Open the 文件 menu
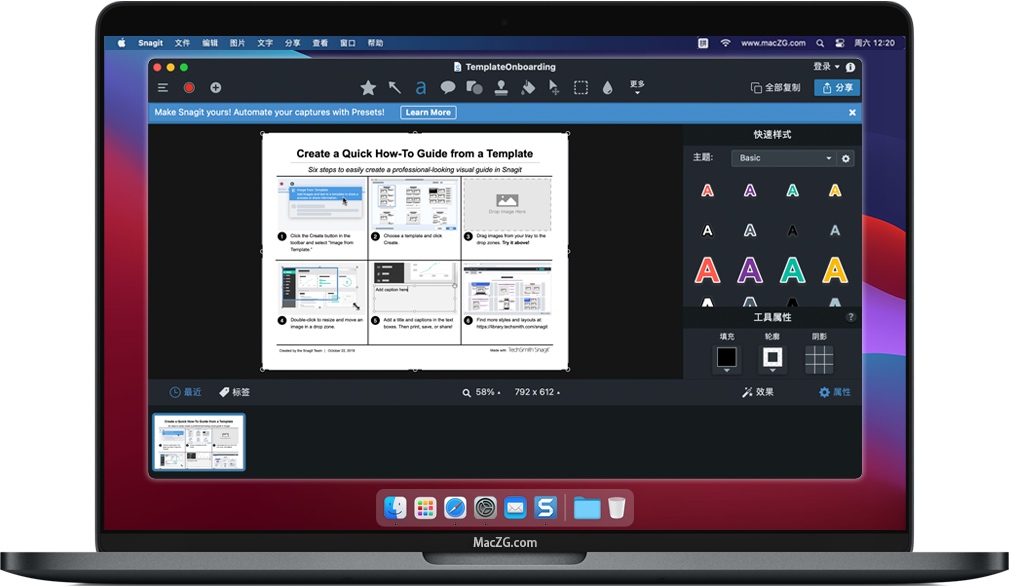This screenshot has width=1009, height=586. coord(183,43)
